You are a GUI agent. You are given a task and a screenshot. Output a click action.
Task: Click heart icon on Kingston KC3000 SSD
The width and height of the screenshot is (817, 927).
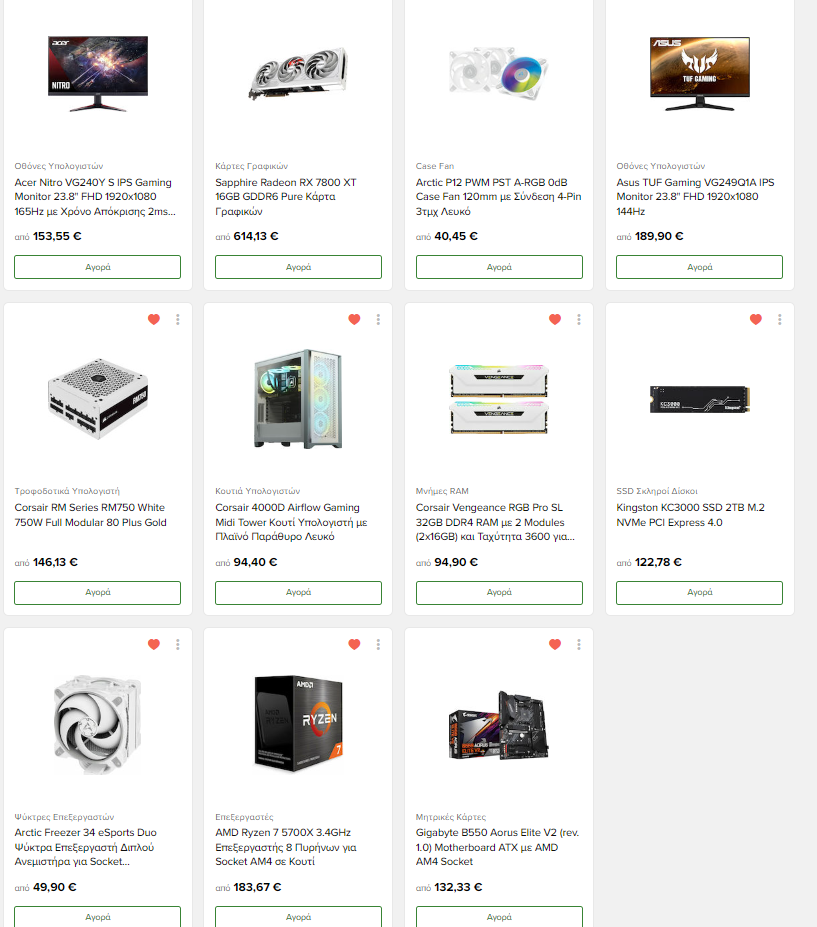click(x=756, y=319)
